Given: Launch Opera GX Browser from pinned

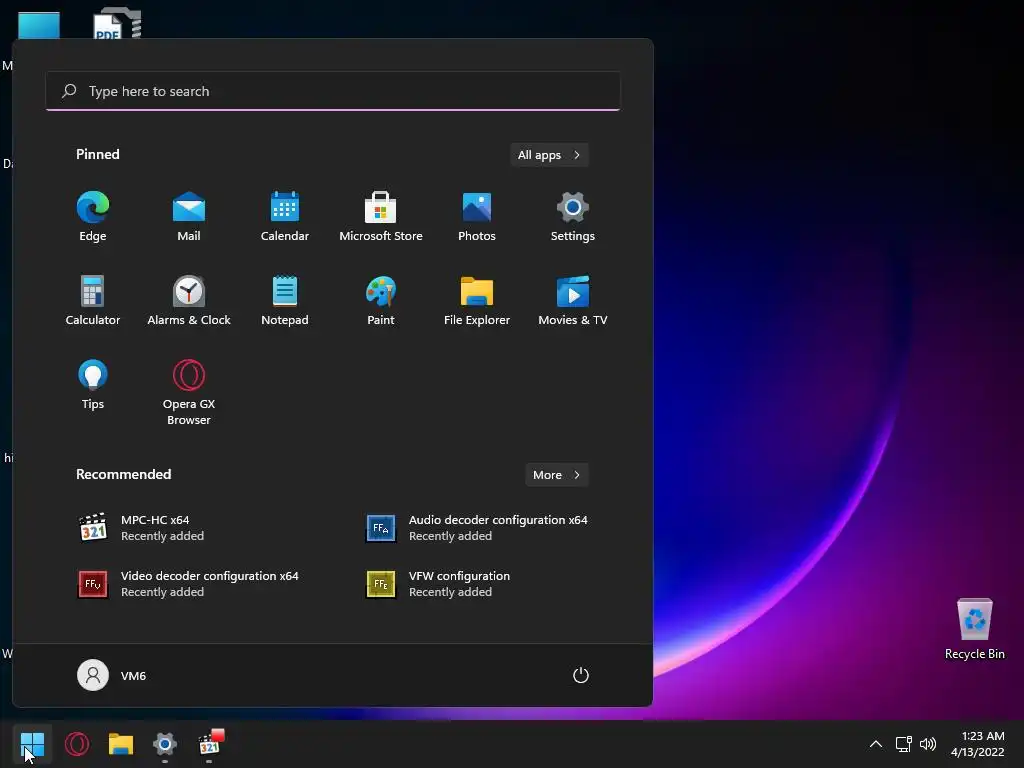Looking at the screenshot, I should click(189, 392).
